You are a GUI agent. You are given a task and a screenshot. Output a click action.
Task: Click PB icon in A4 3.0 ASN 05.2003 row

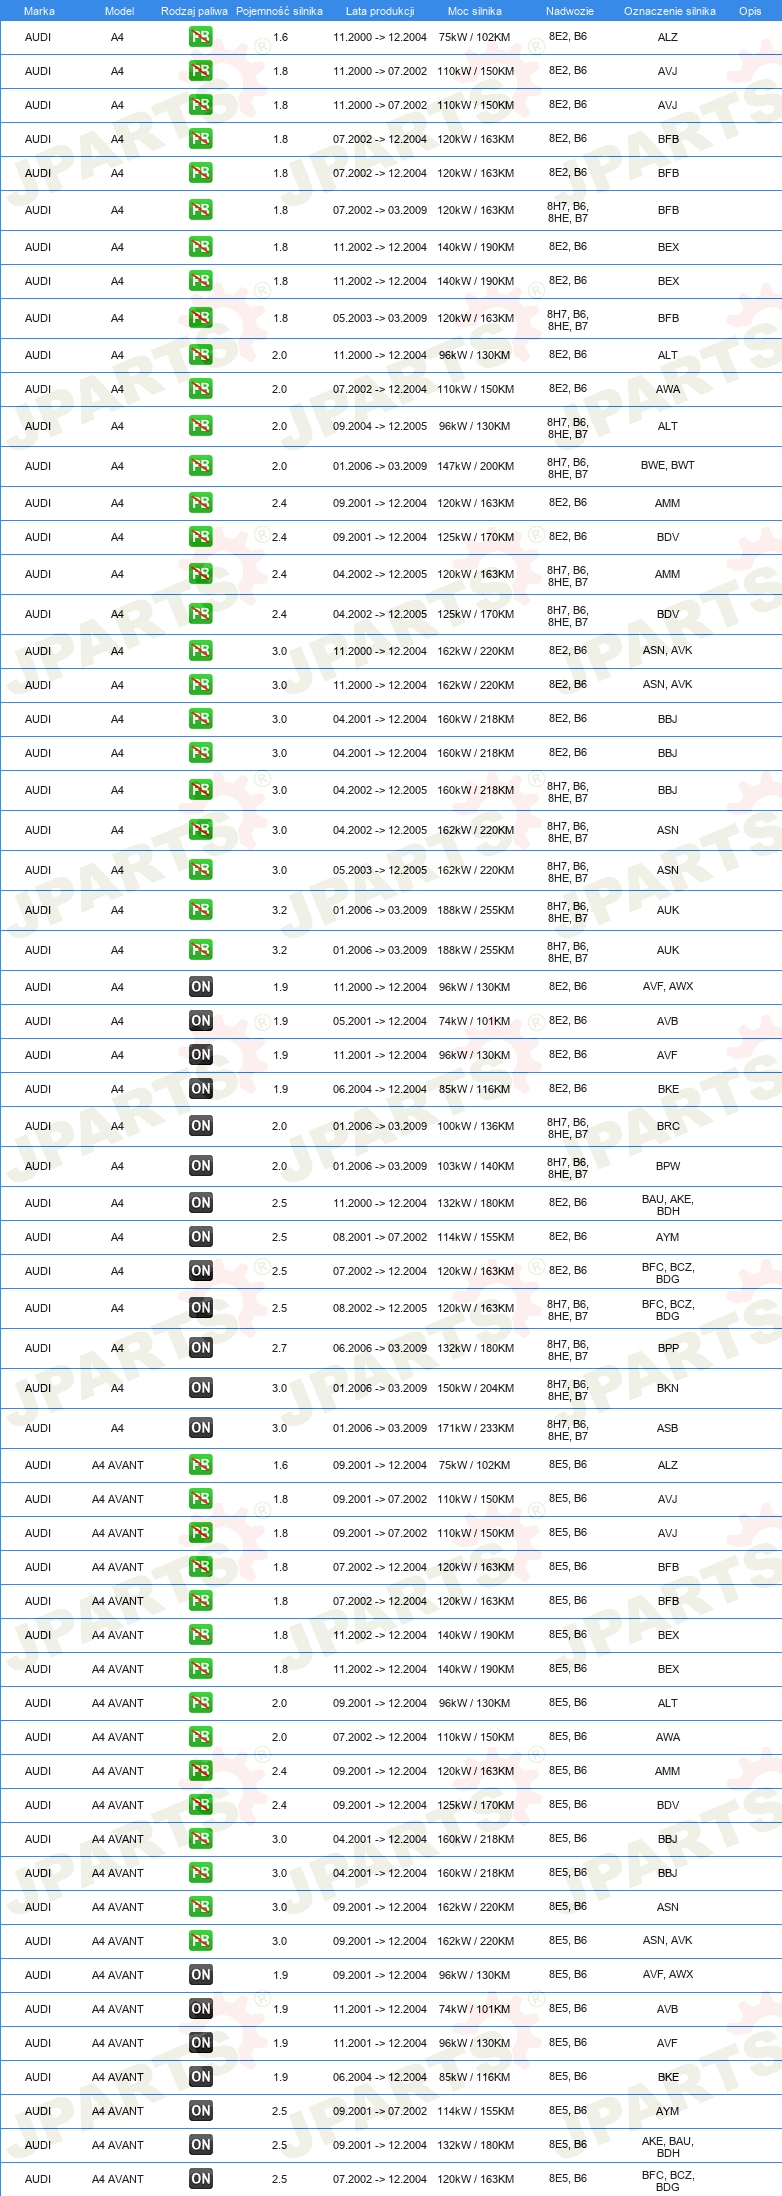pos(201,870)
